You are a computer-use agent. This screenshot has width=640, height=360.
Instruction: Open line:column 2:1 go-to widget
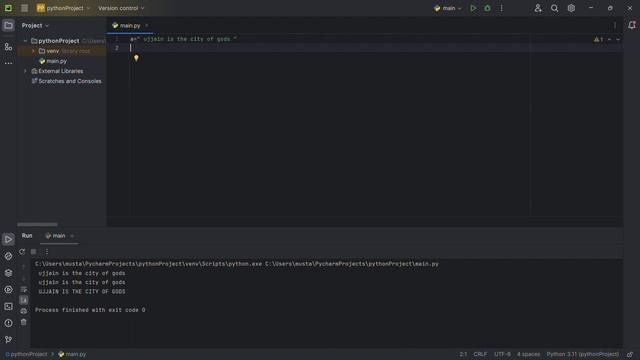tap(463, 354)
